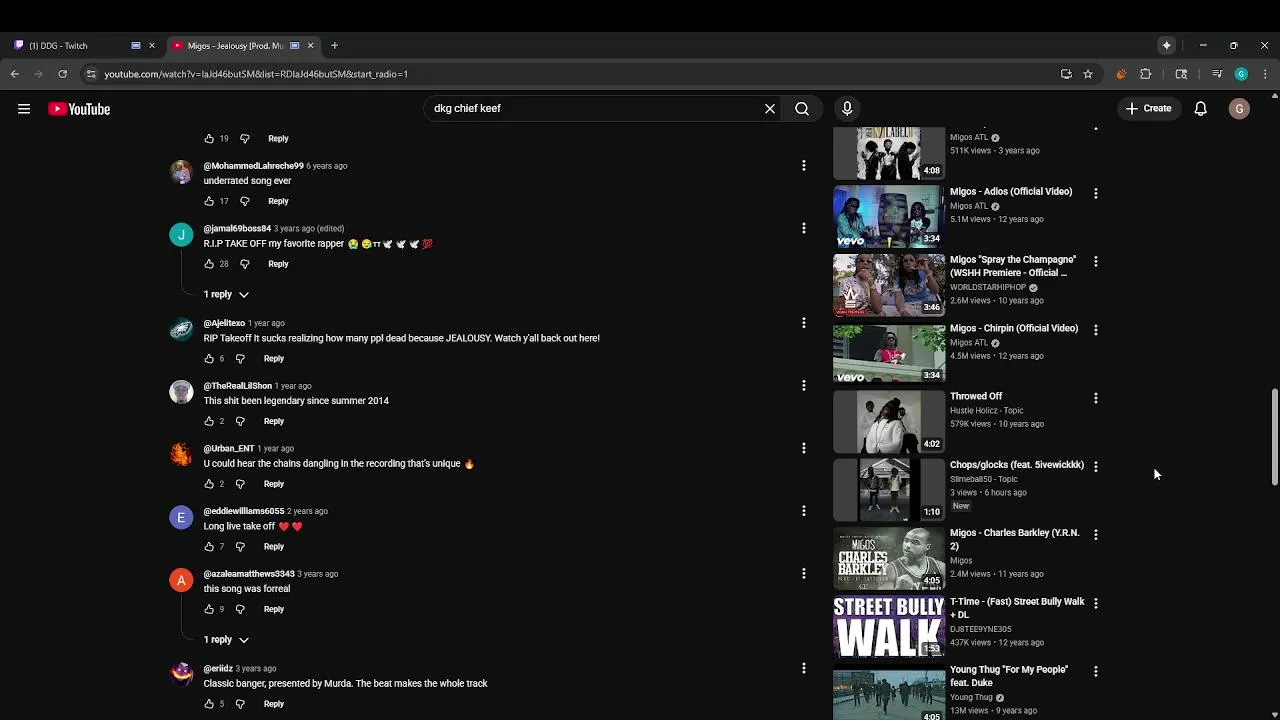Open Chrome three-dot menu
This screenshot has height=720, width=1280.
1265,74
